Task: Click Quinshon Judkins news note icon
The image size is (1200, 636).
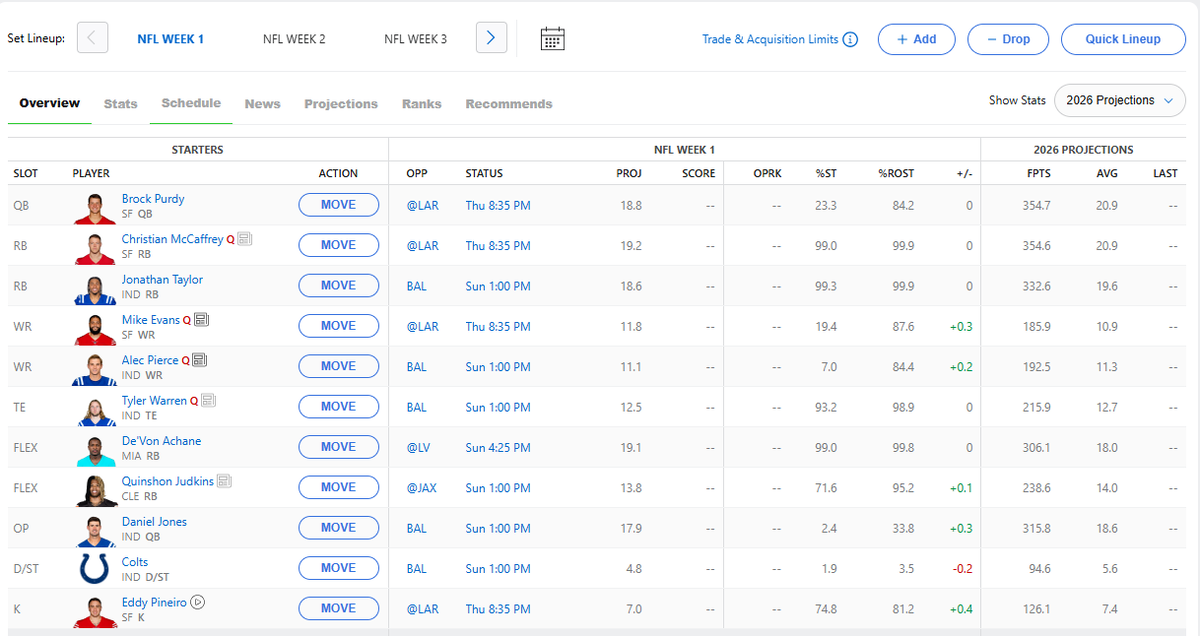Action: [x=224, y=481]
